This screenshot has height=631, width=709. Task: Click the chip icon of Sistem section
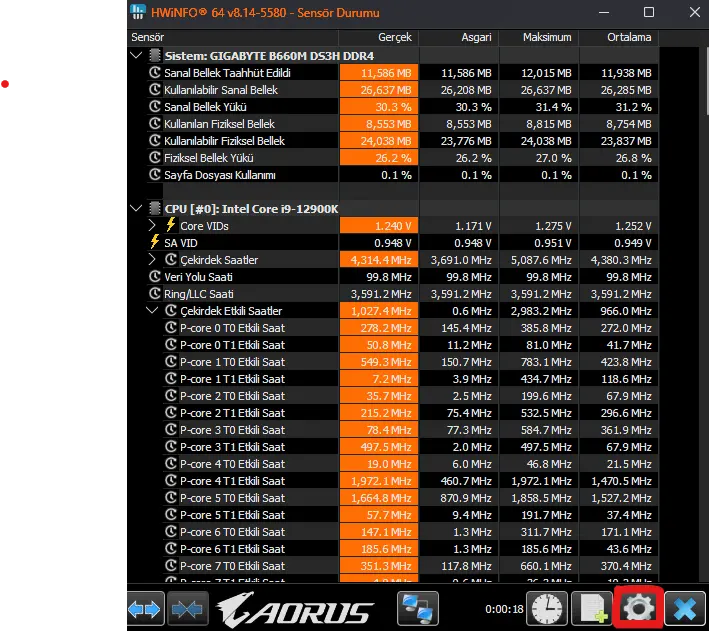155,56
